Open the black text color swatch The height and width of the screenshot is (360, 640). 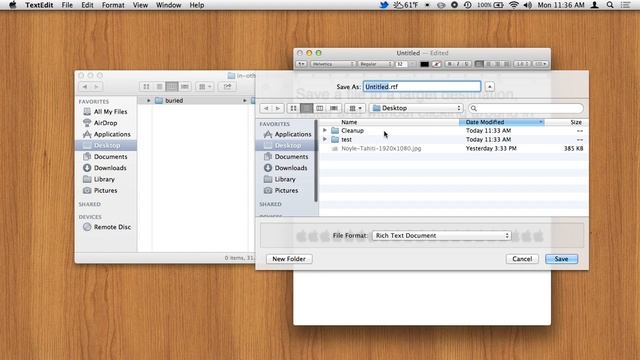[x=424, y=64]
